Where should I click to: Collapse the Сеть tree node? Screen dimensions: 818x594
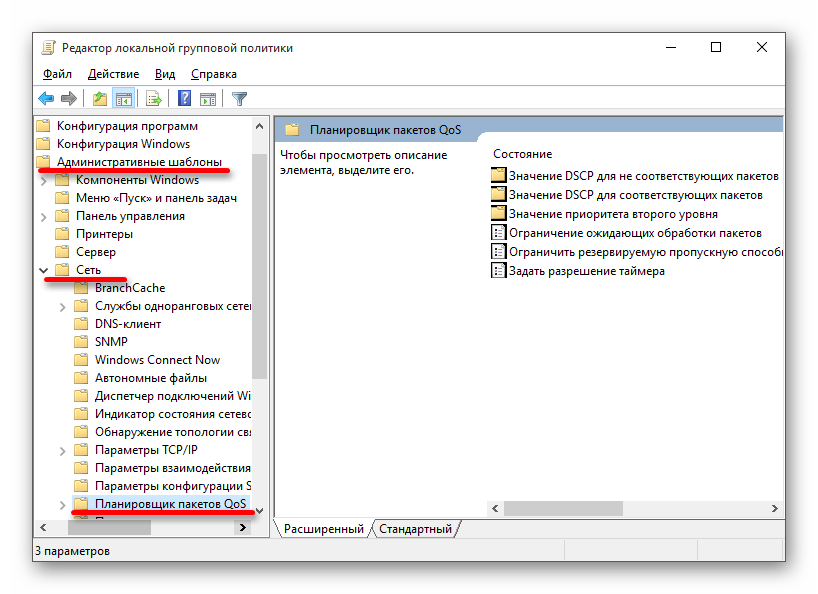[43, 270]
